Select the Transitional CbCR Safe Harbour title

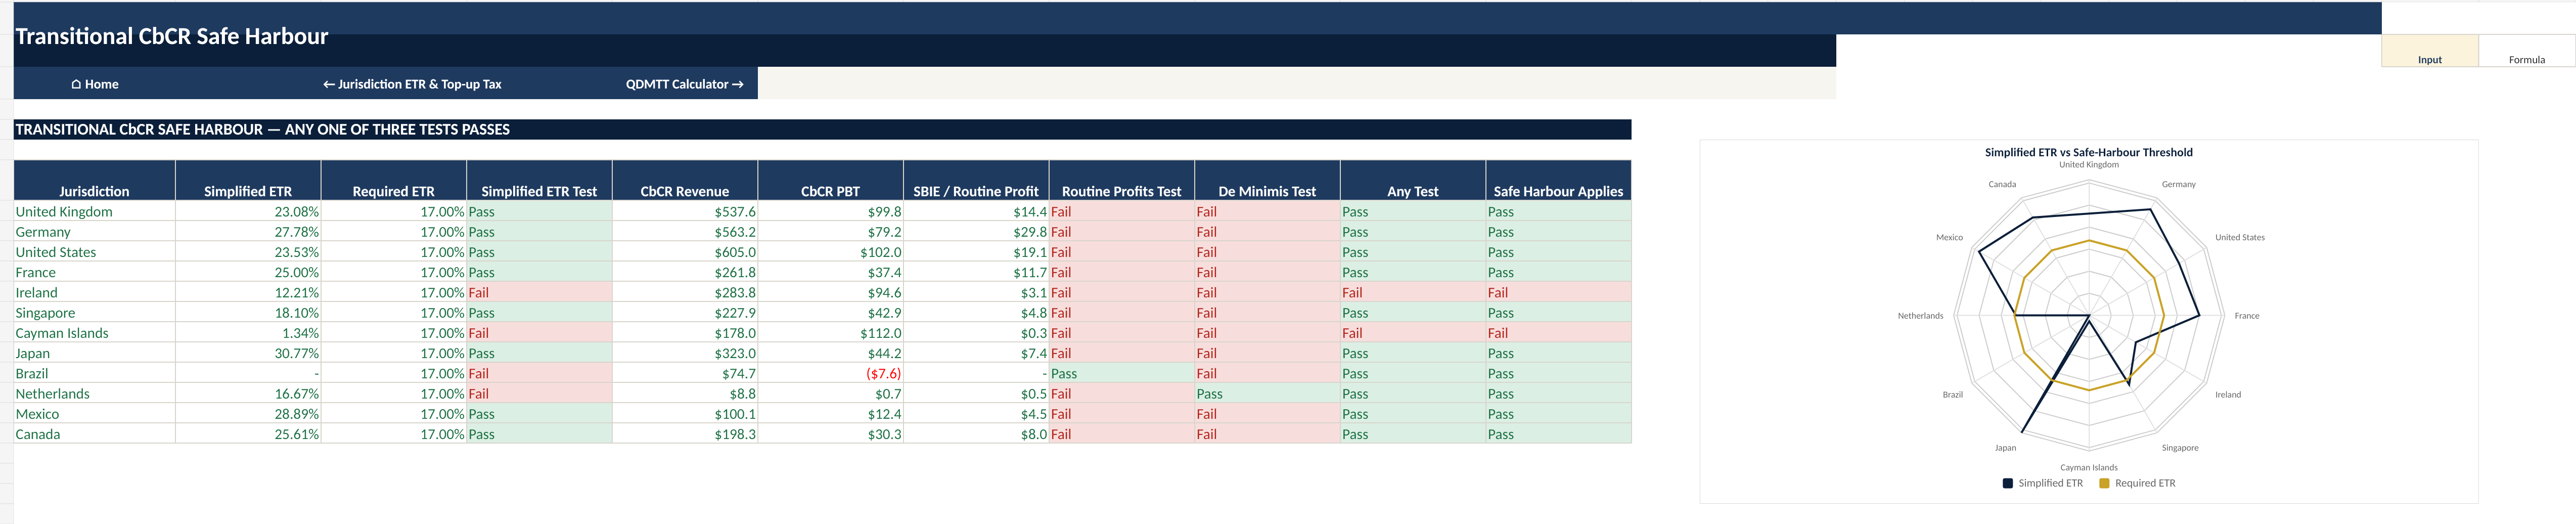[x=172, y=36]
